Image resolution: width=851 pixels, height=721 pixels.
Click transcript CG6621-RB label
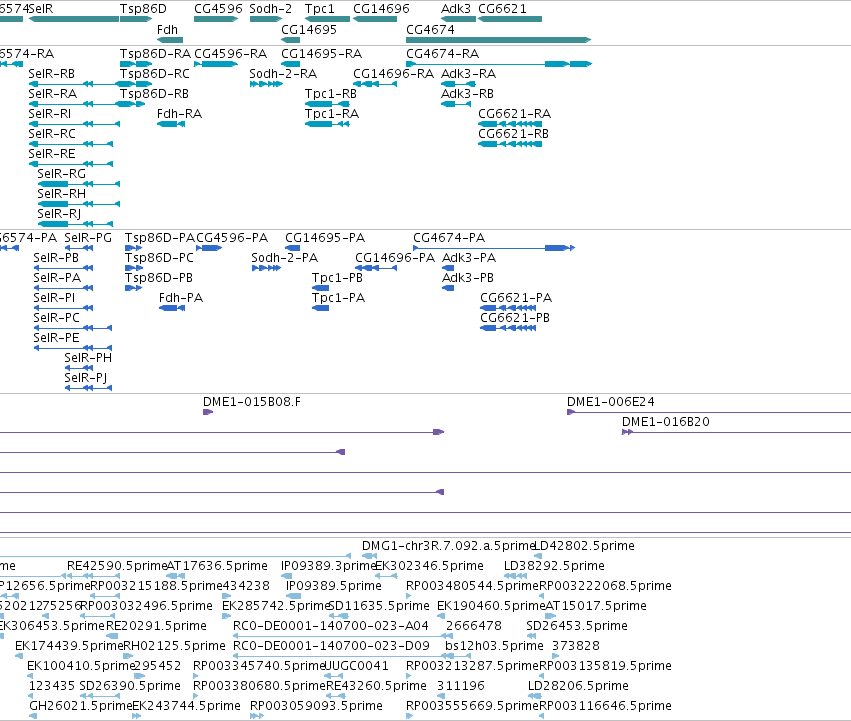point(513,134)
